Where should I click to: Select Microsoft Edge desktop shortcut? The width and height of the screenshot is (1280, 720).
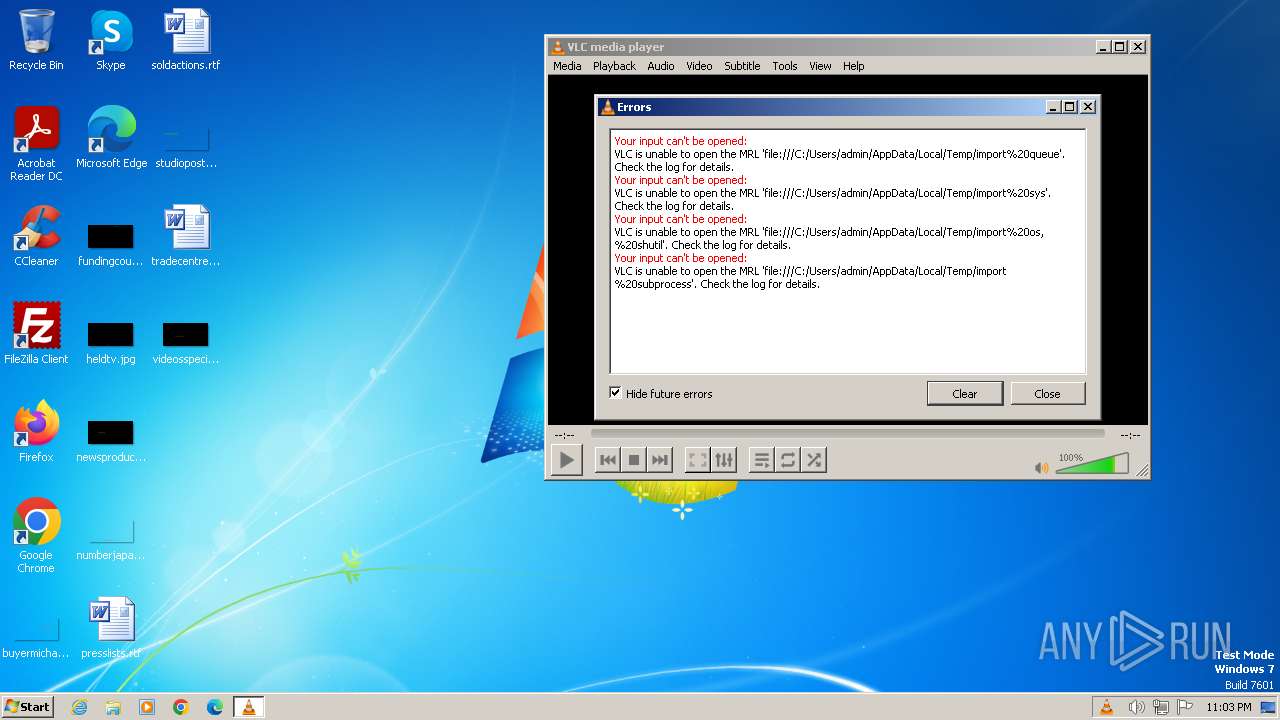click(111, 138)
